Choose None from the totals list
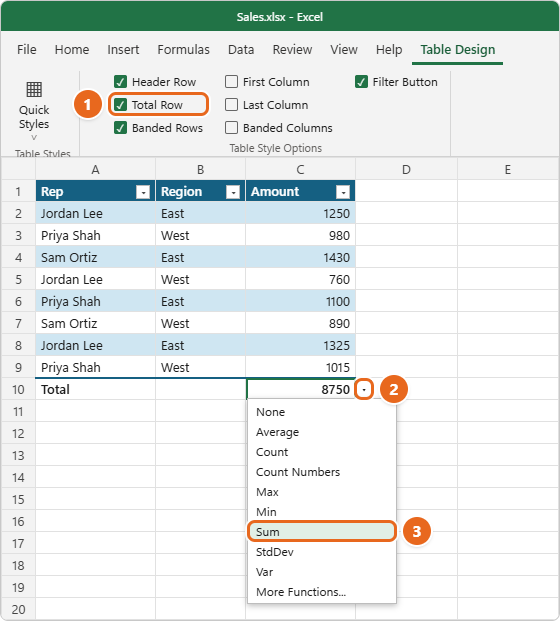The width and height of the screenshot is (560, 621). pos(322,412)
